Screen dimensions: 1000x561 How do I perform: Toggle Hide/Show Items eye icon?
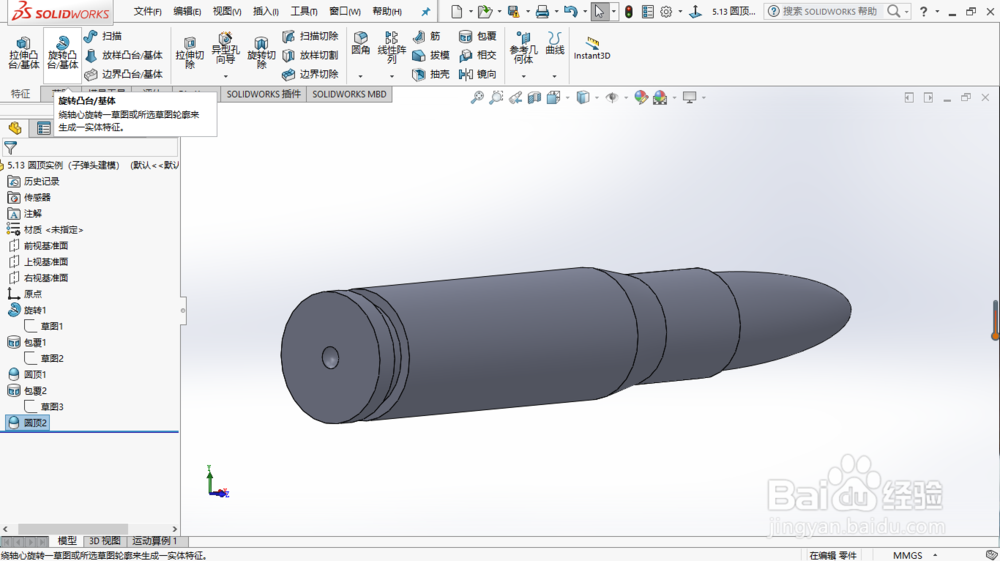pyautogui.click(x=612, y=98)
